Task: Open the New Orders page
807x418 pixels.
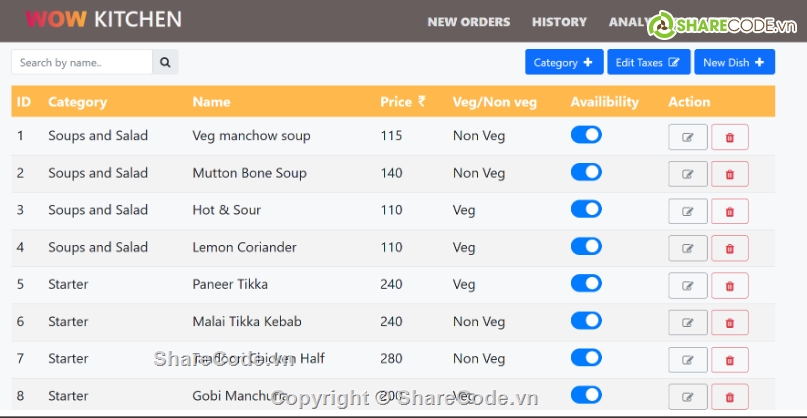Action: pos(468,21)
